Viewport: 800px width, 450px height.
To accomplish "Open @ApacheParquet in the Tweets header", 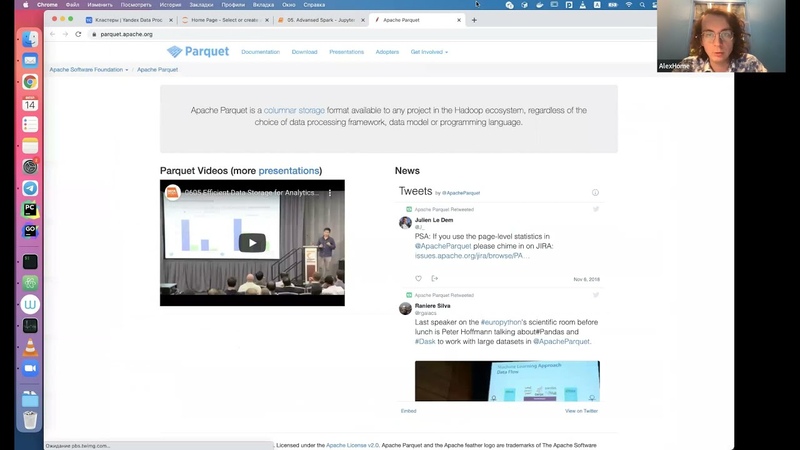I will 461,193.
